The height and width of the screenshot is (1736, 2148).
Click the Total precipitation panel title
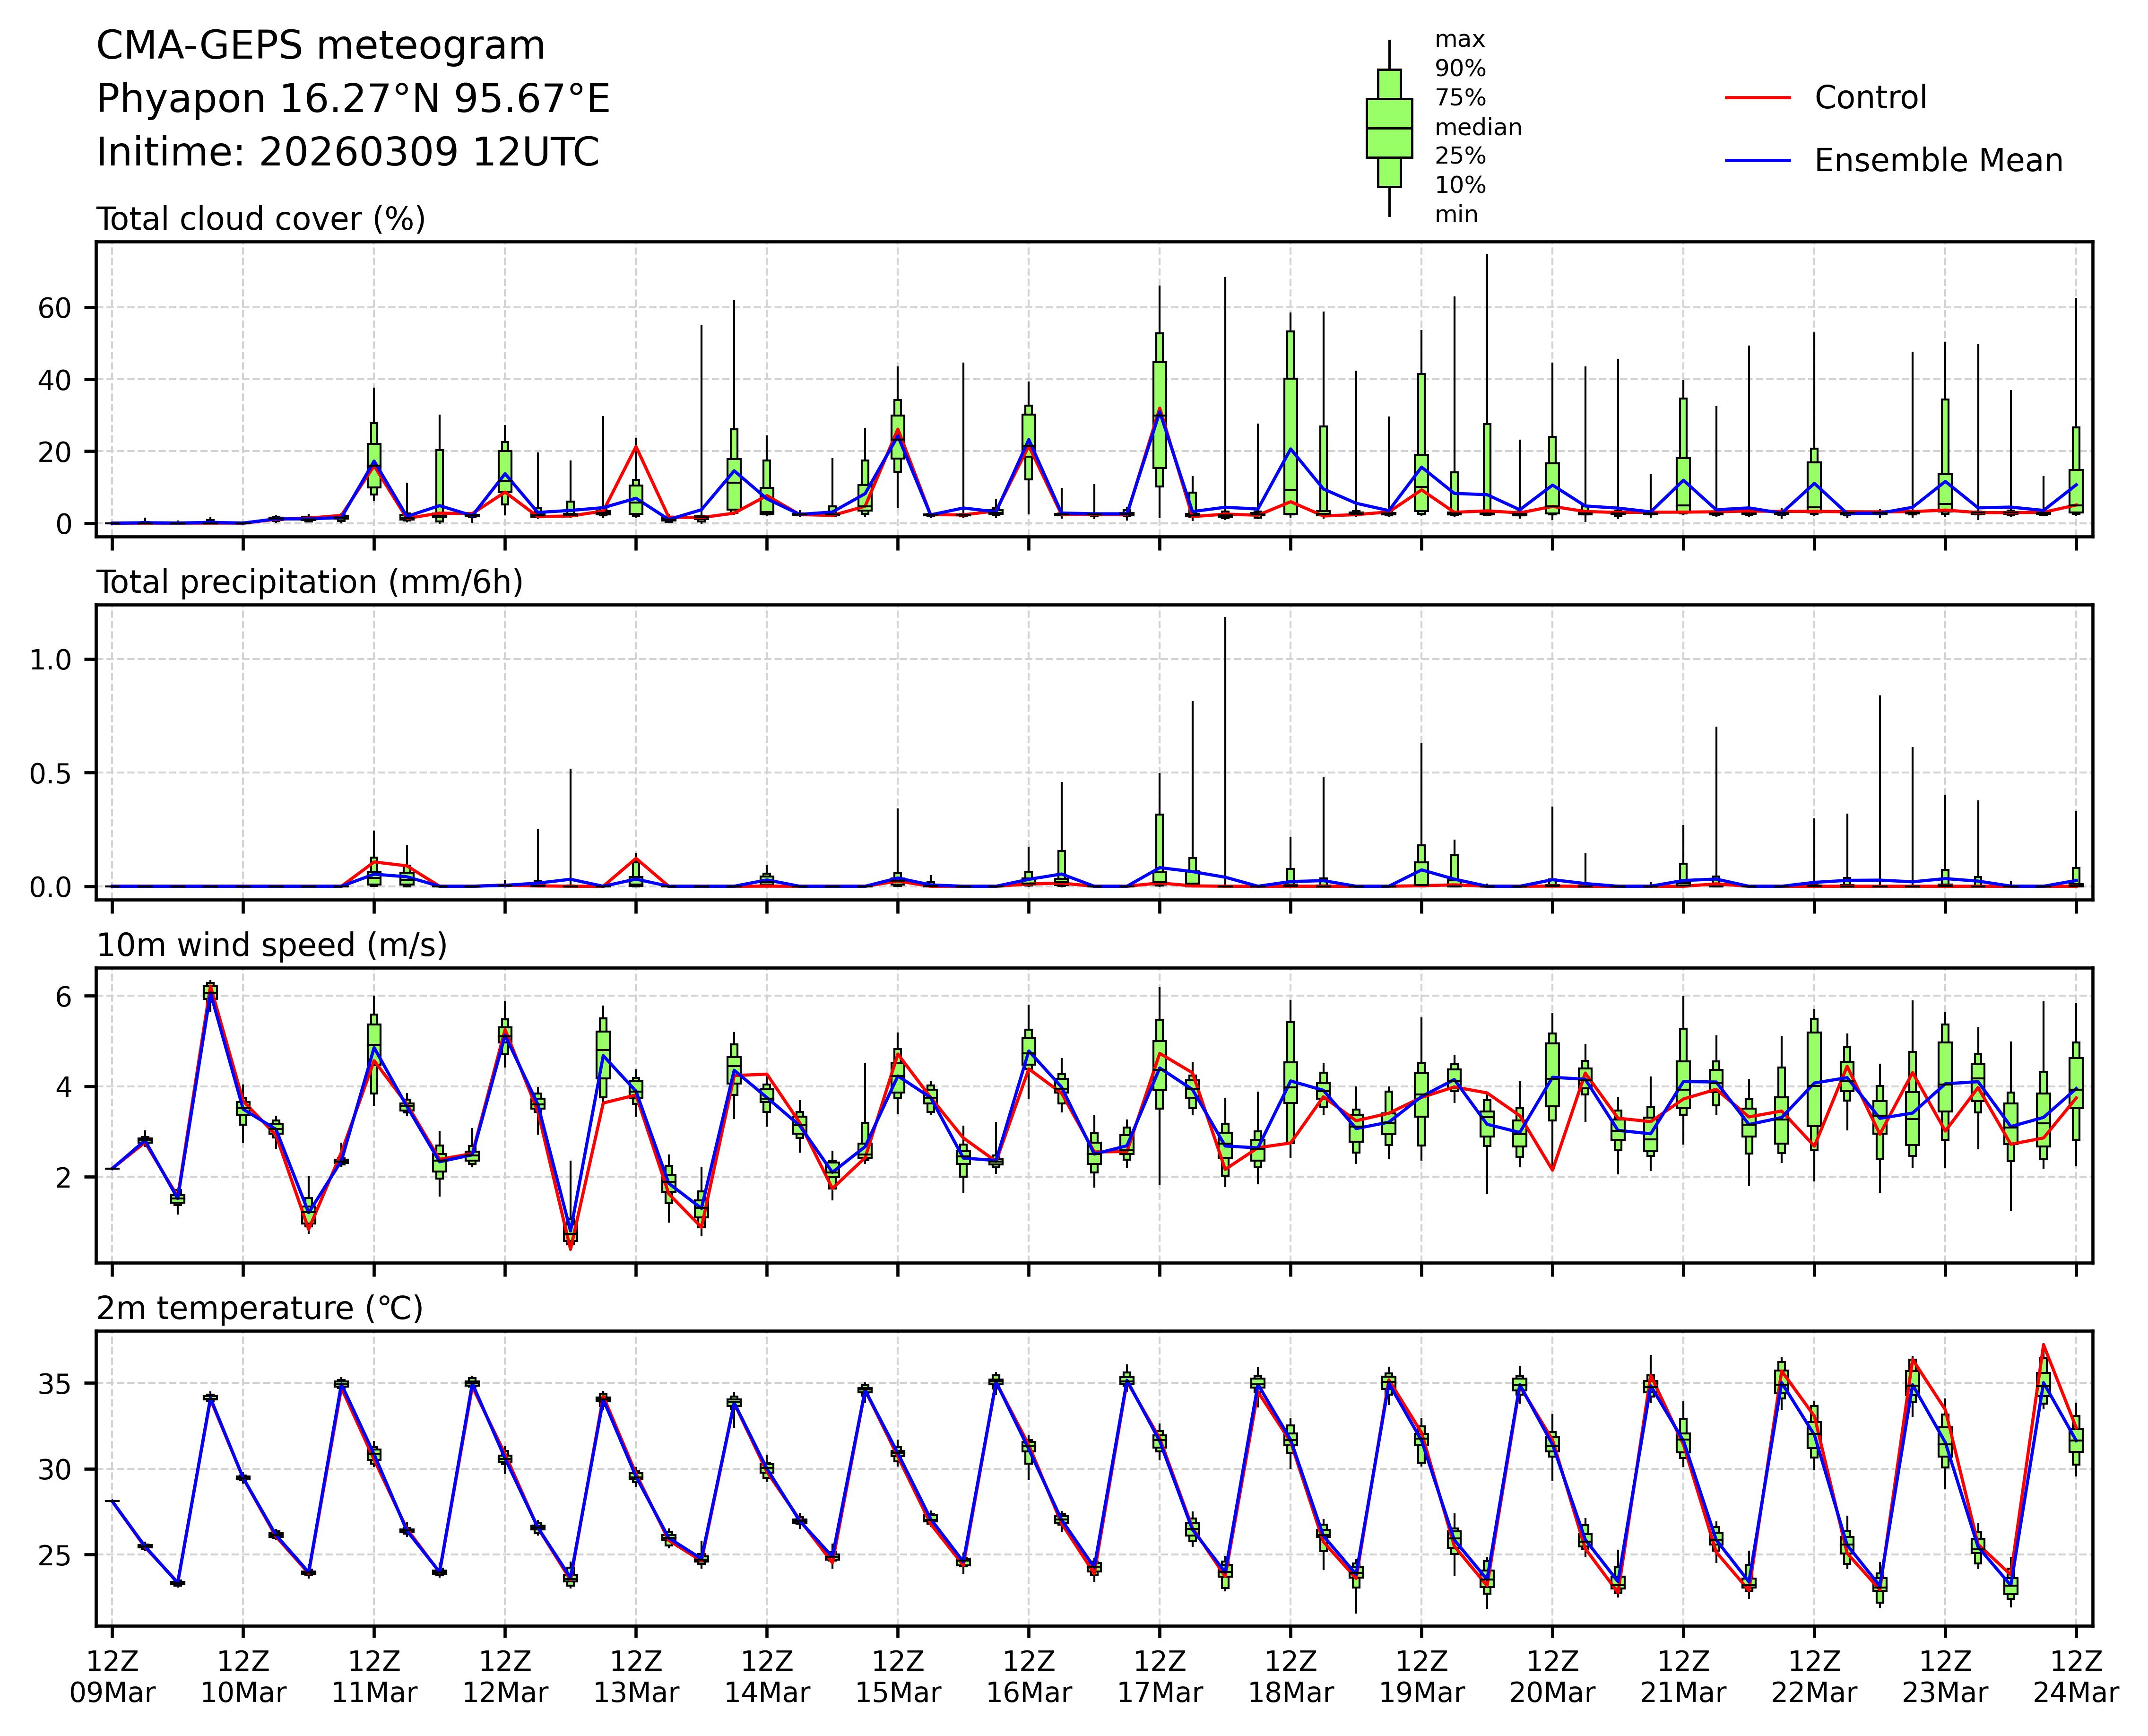pyautogui.click(x=309, y=582)
